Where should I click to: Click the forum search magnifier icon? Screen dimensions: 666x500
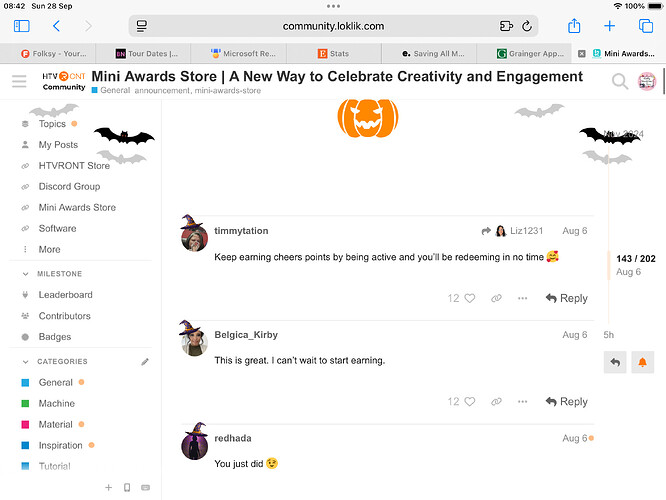point(620,82)
